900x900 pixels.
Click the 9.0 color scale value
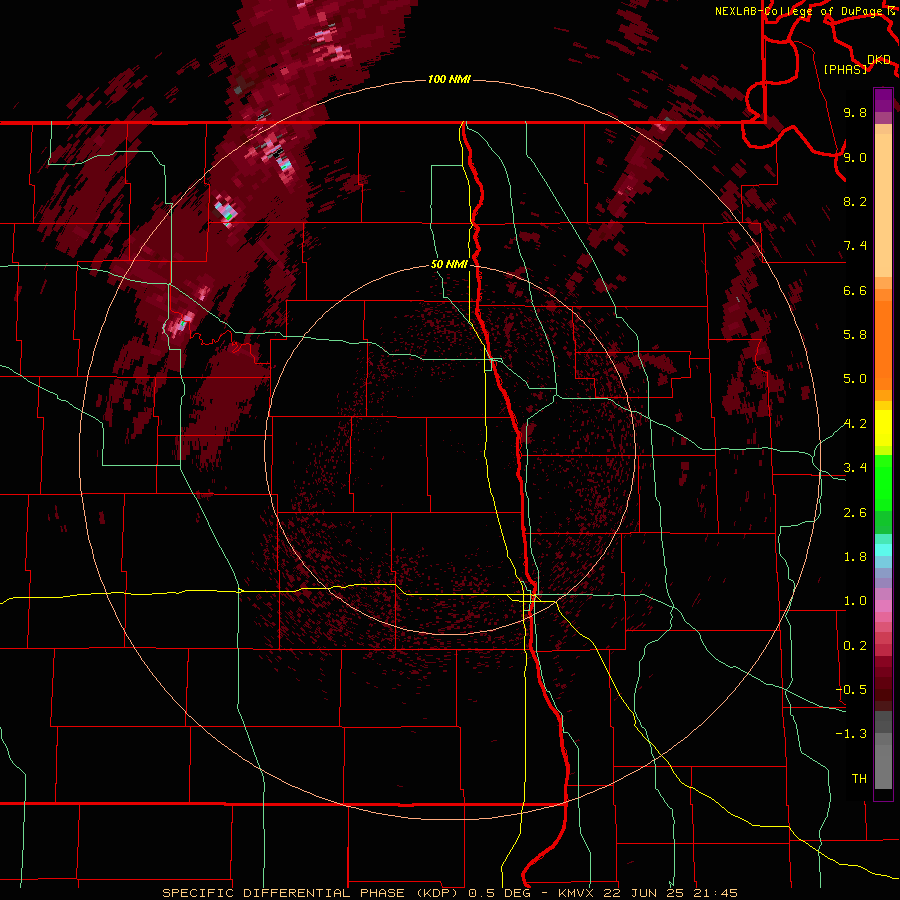(855, 157)
